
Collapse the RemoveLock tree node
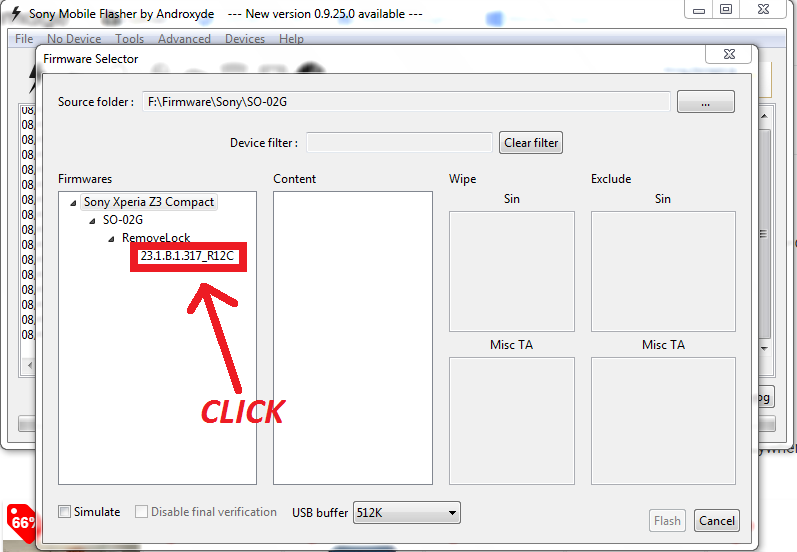tap(111, 239)
